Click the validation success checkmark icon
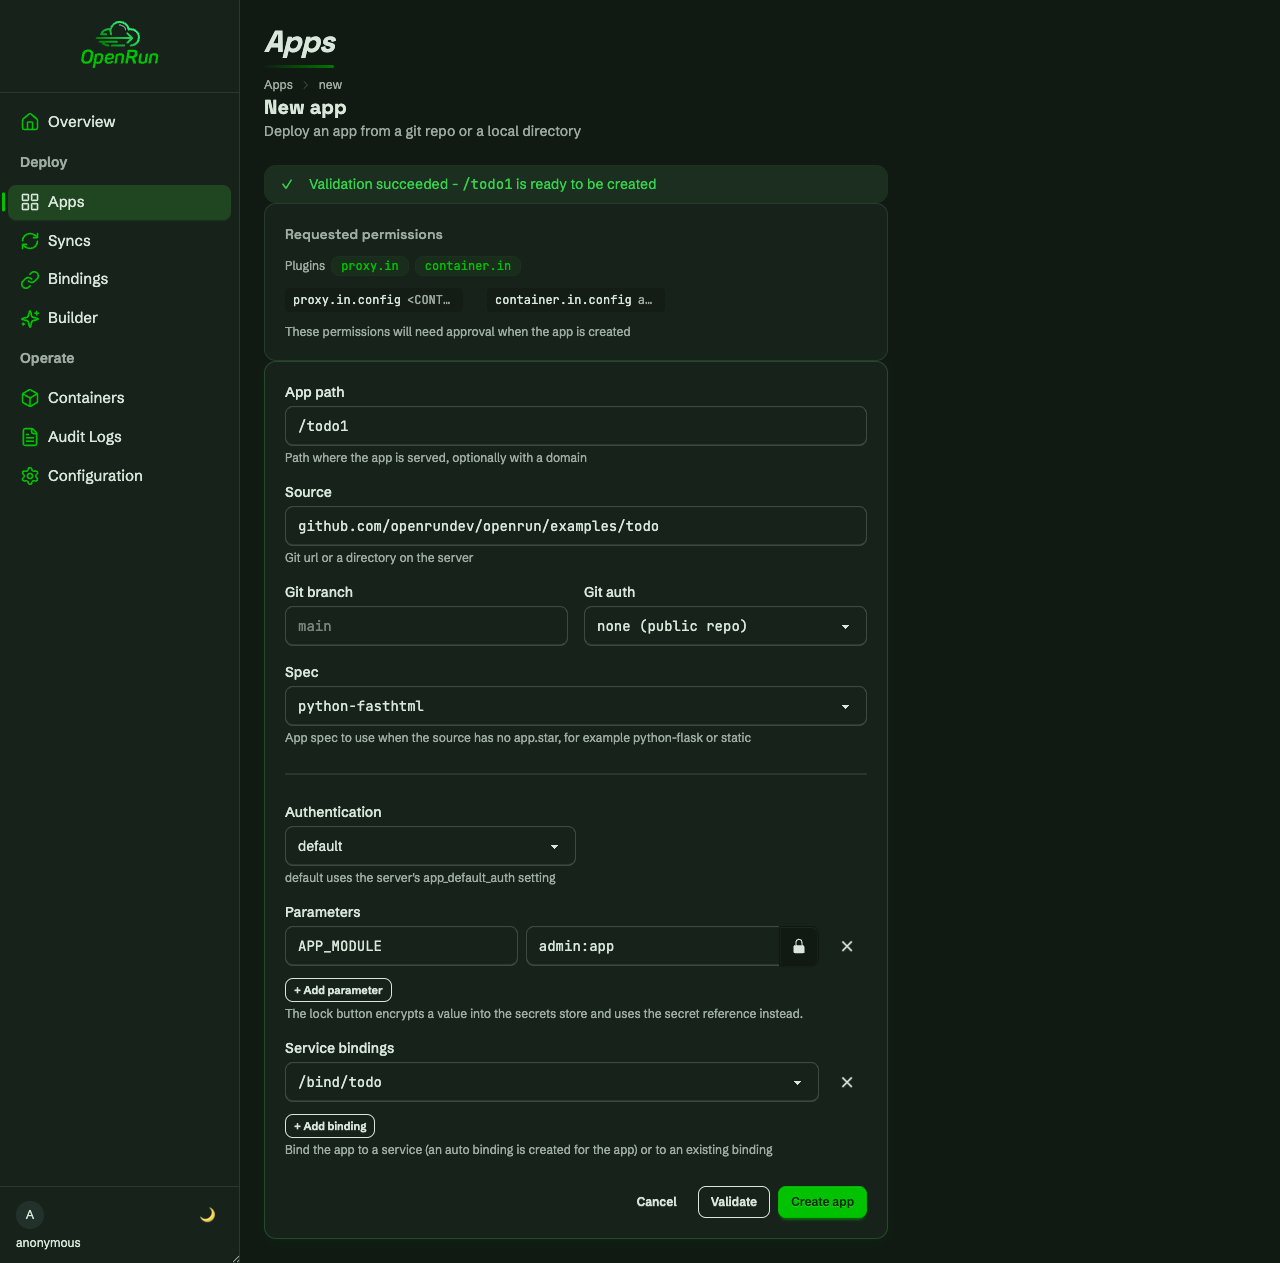The height and width of the screenshot is (1263, 1280). click(287, 184)
